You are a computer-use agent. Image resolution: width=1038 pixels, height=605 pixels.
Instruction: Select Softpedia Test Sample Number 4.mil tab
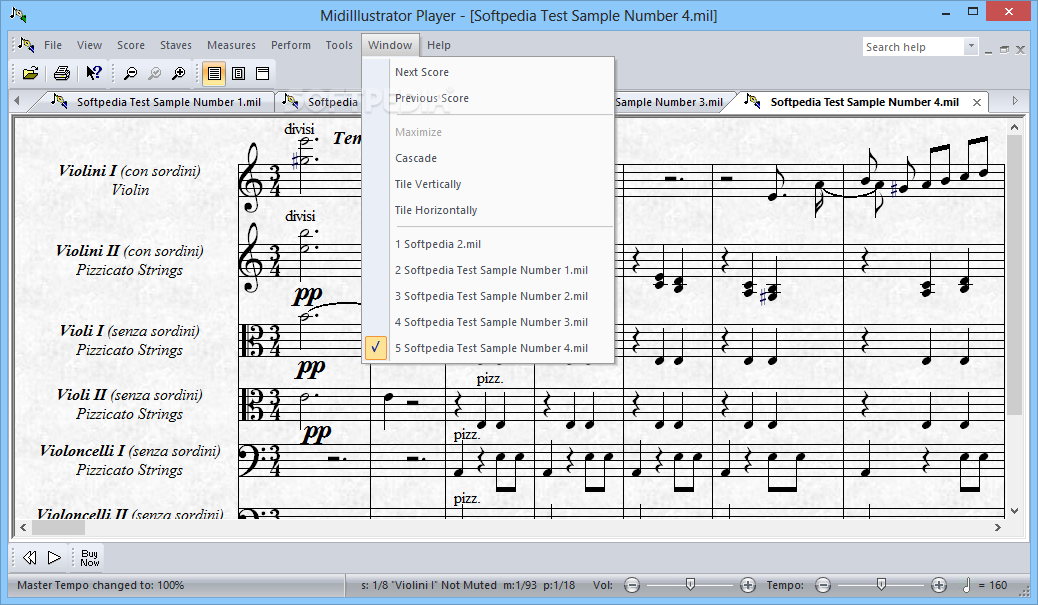pyautogui.click(x=865, y=102)
